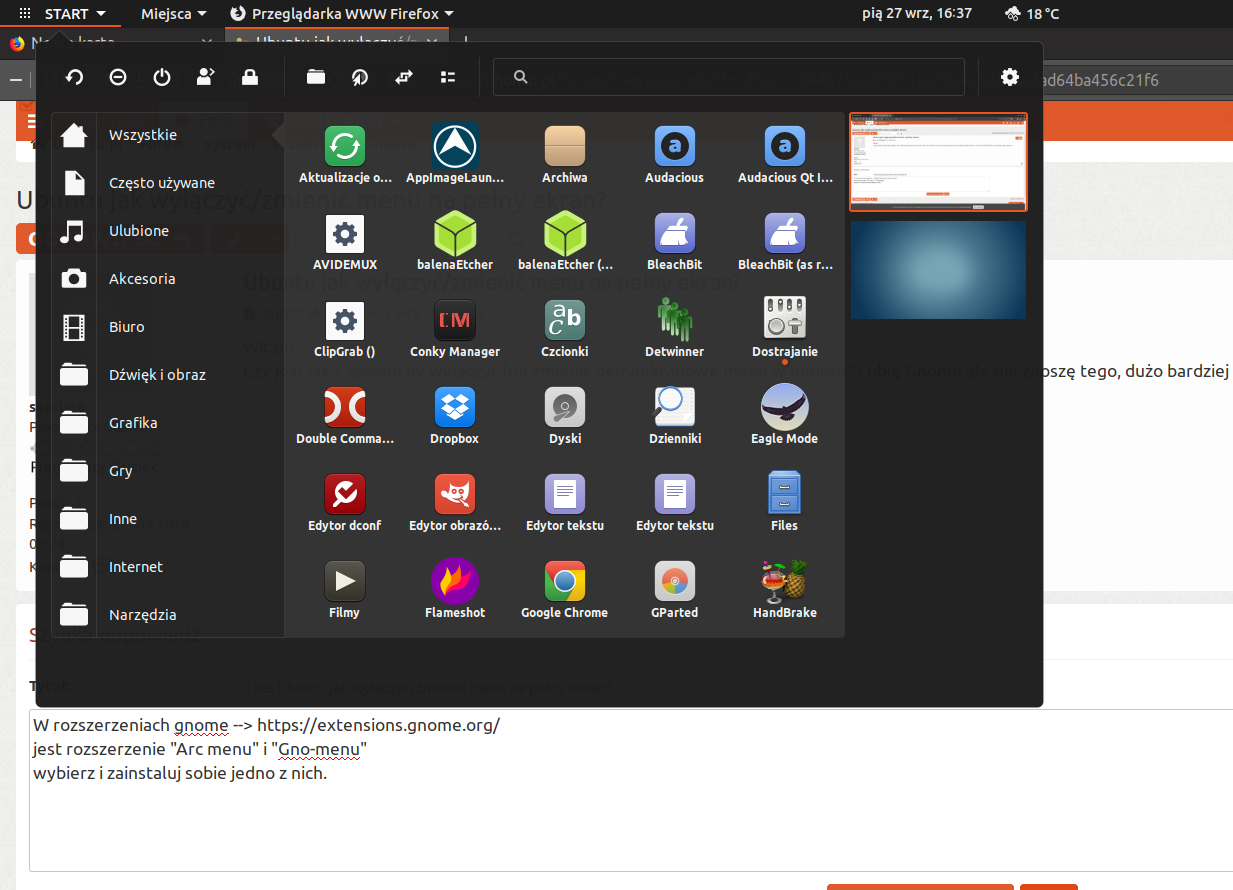
Task: Select the Inne category
Action: coord(168,519)
